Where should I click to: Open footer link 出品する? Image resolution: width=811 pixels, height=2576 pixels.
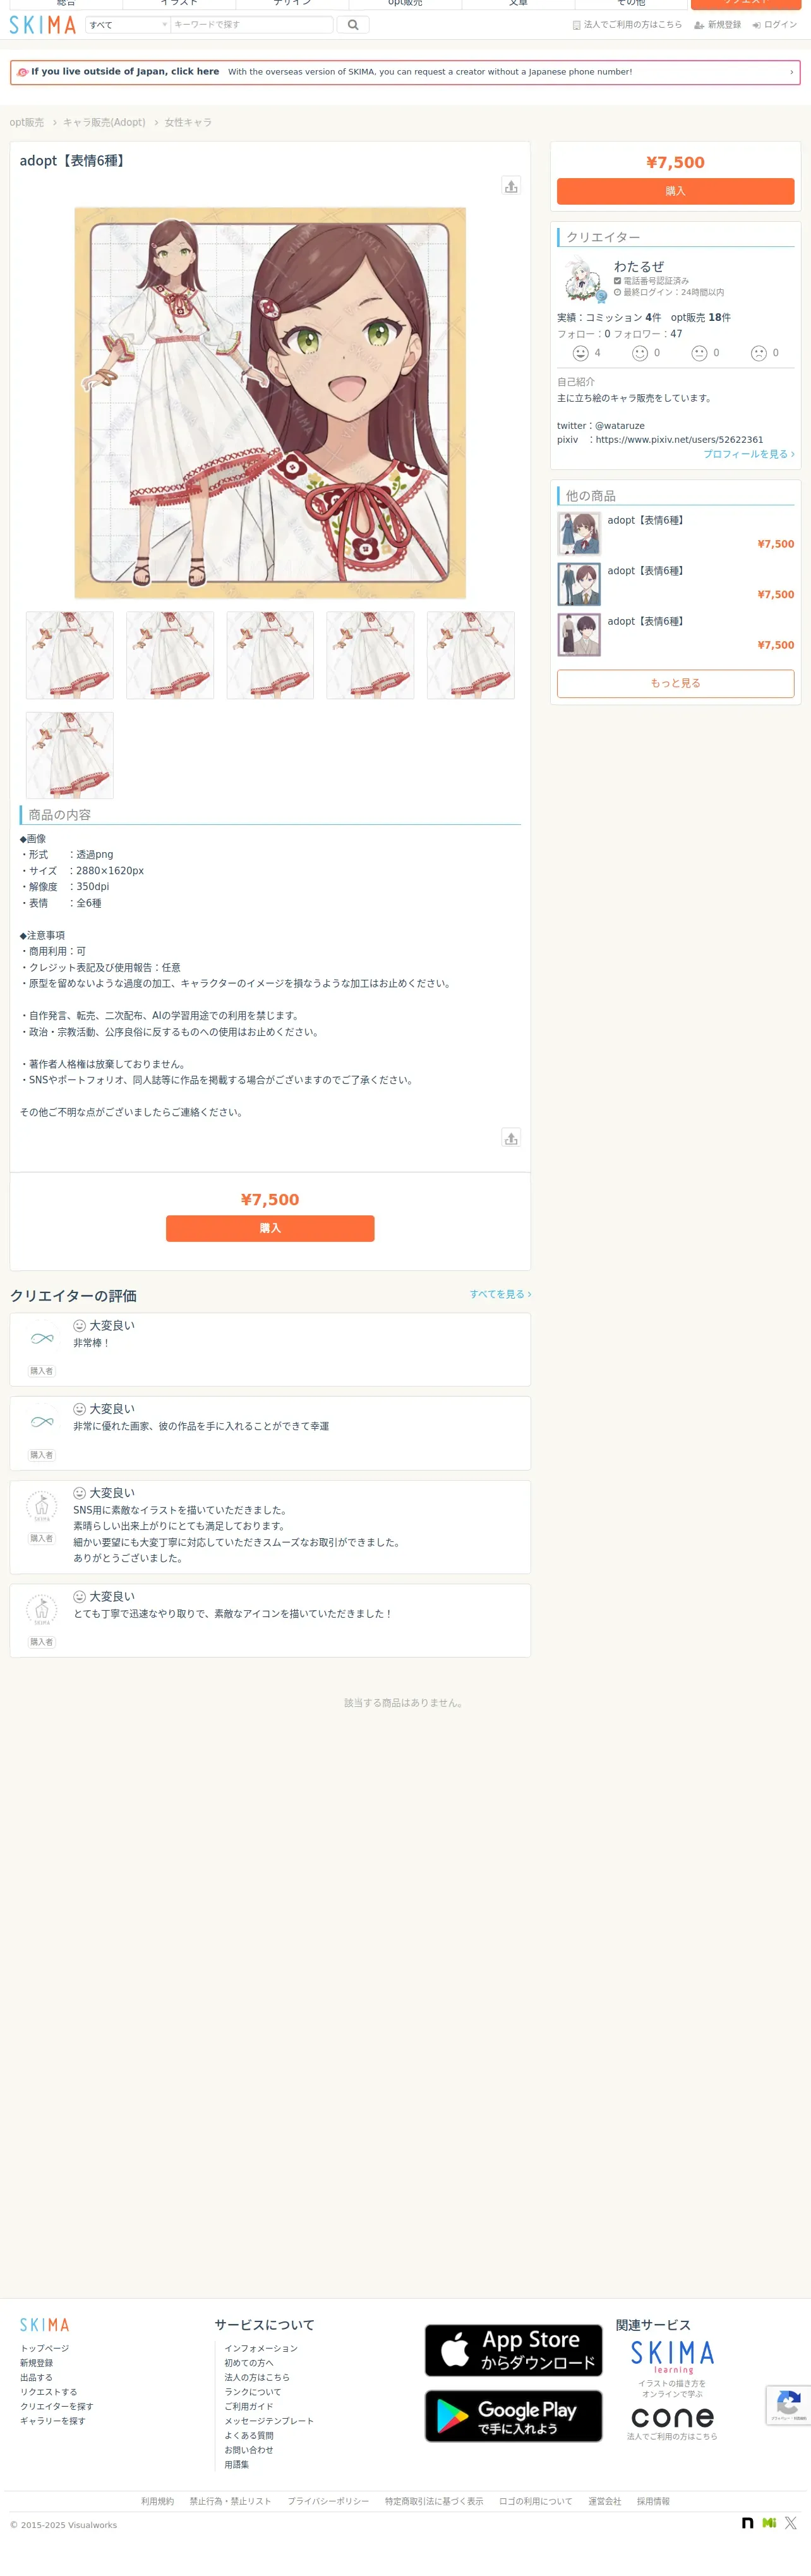tap(37, 2377)
